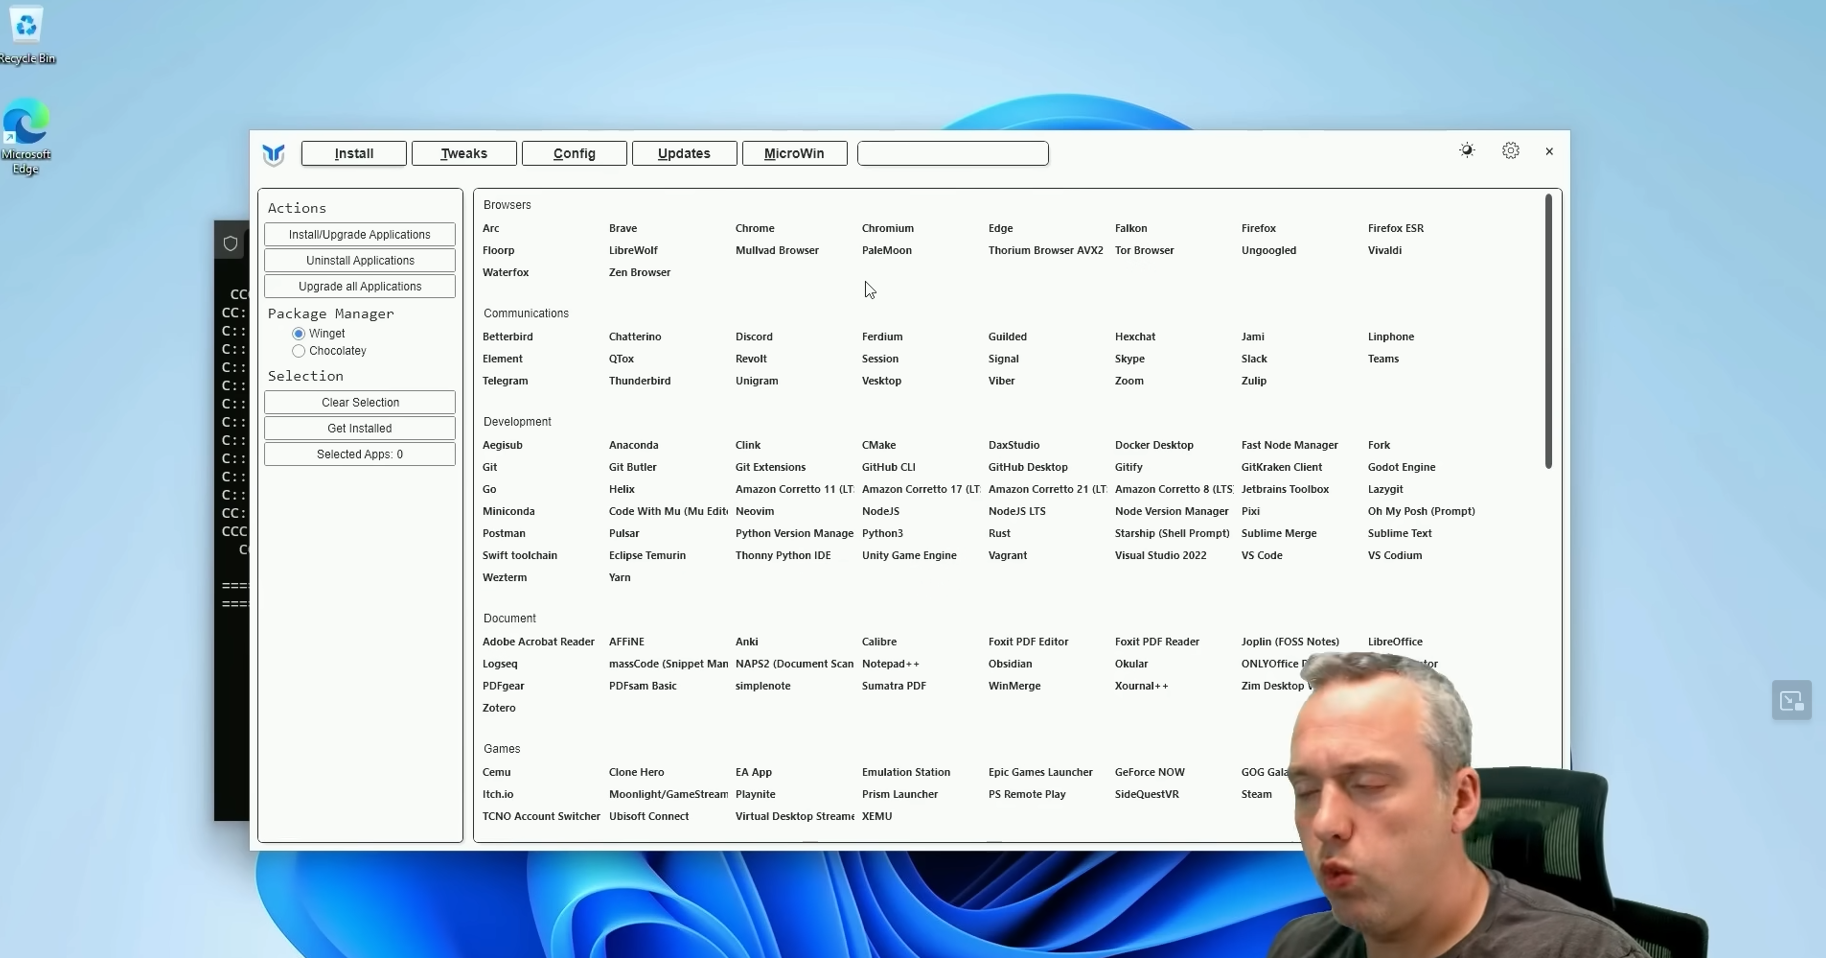The width and height of the screenshot is (1826, 958).
Task: Choose Docker Desktop under Development
Action: 1154,445
